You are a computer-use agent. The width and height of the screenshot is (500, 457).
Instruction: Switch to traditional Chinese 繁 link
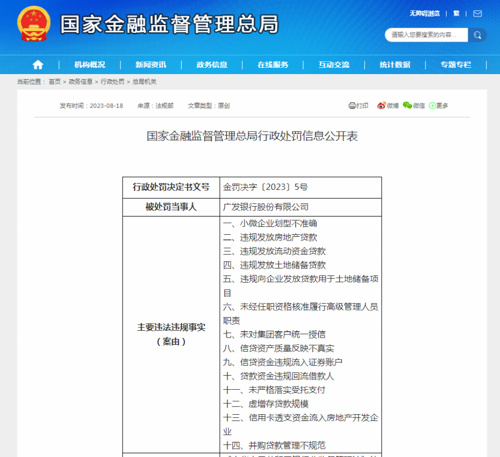456,13
